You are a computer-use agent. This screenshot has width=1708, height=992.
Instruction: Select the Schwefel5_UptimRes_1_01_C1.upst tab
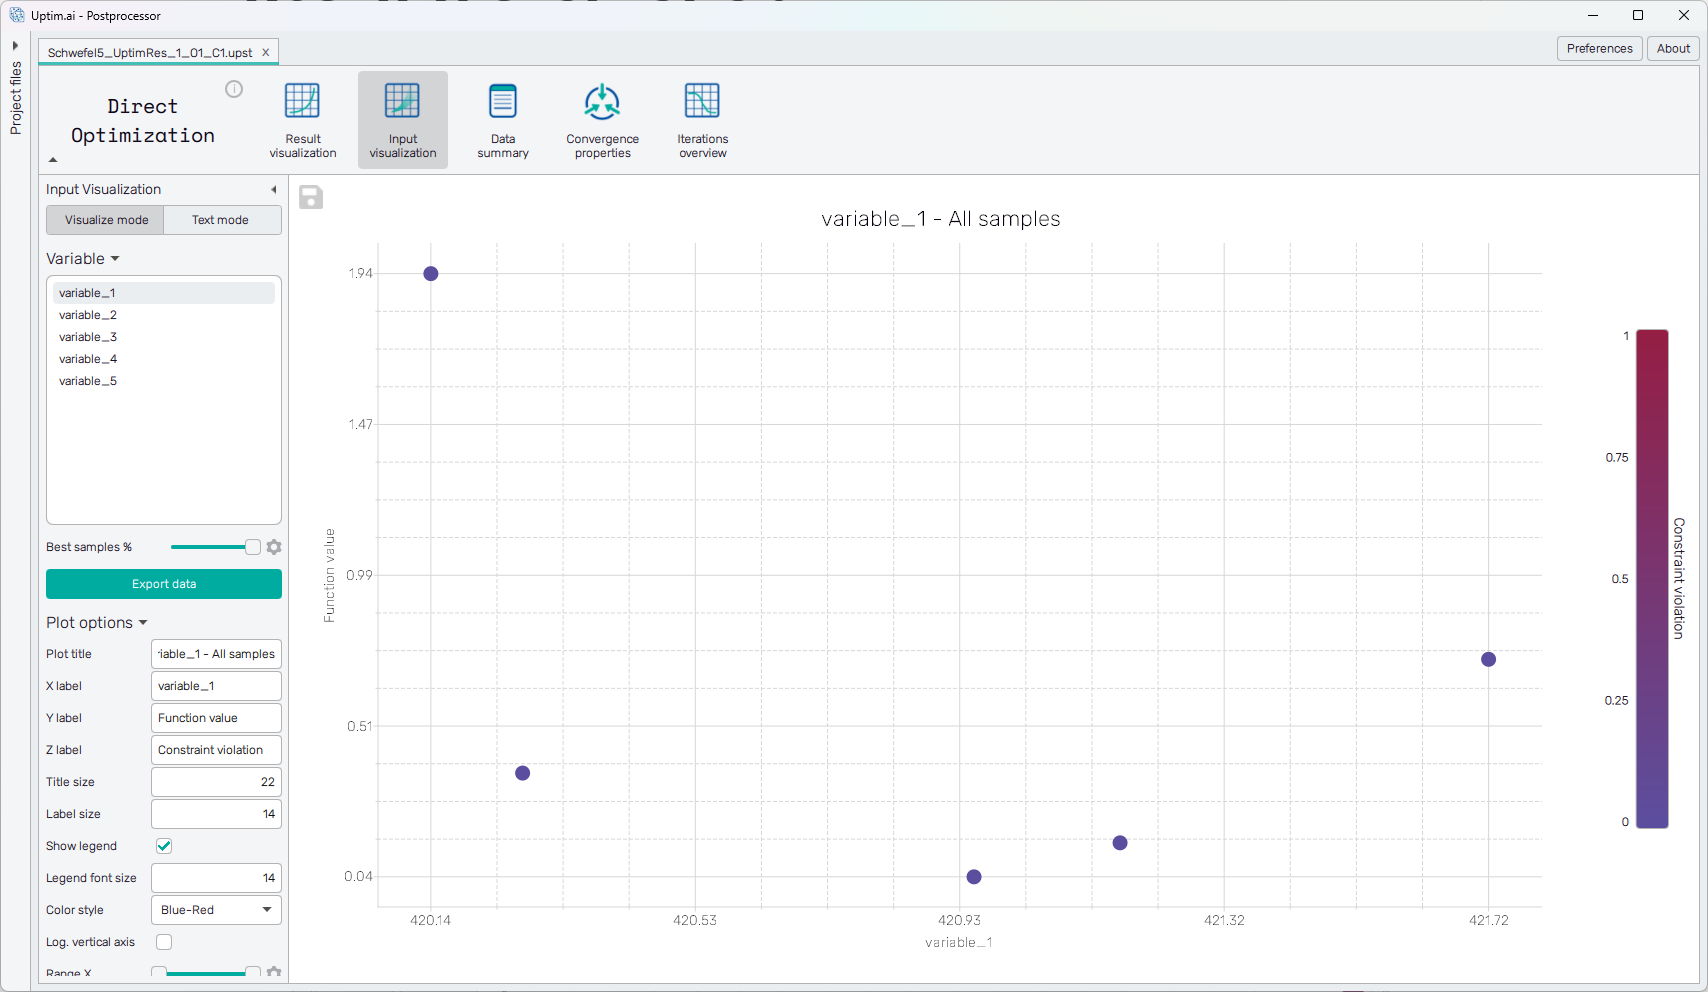(x=150, y=53)
